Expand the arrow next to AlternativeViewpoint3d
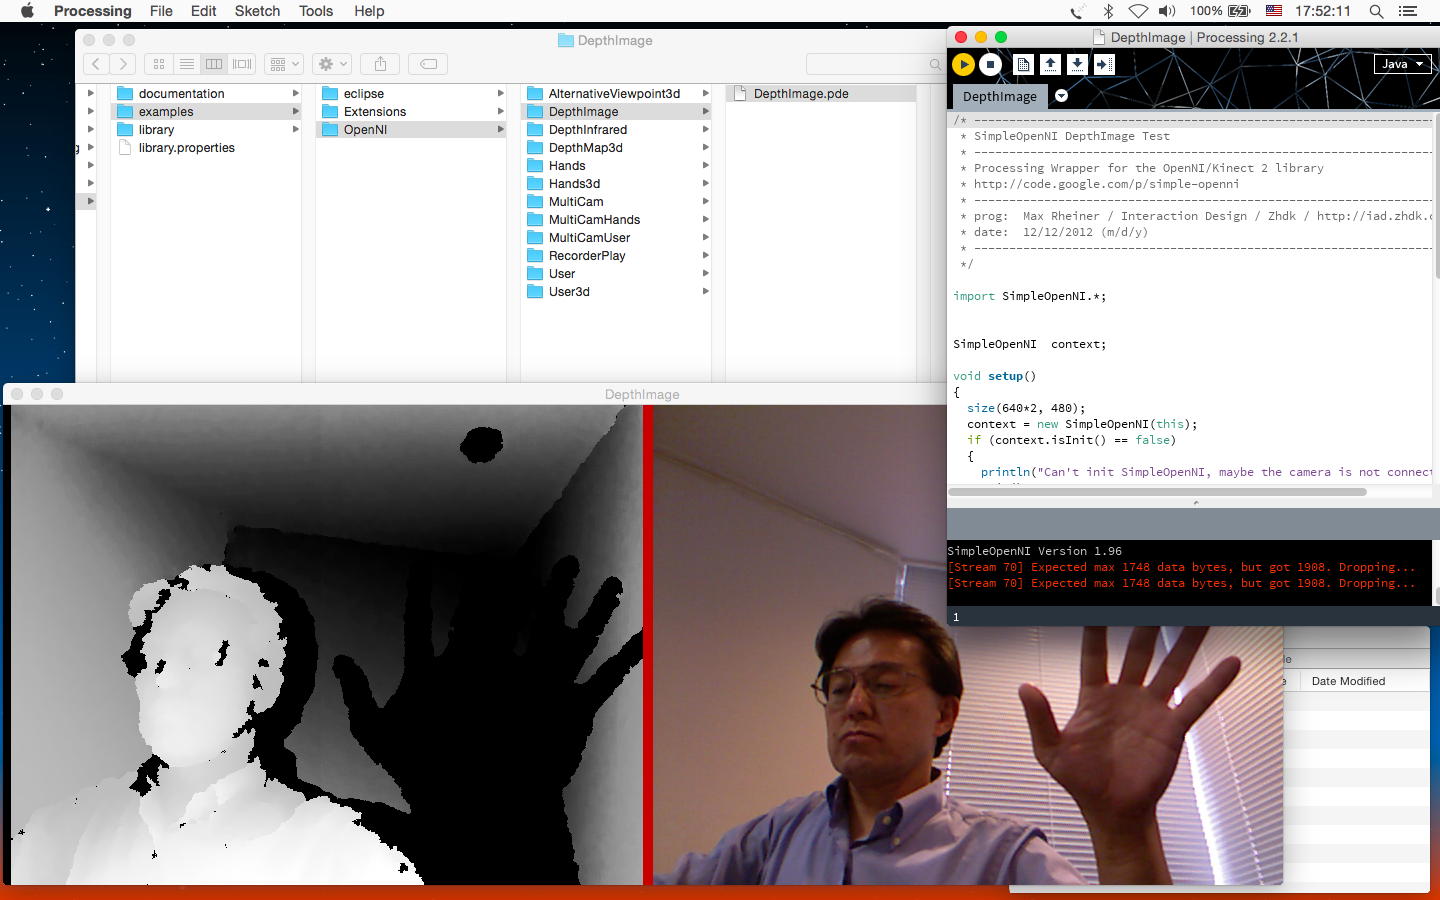This screenshot has width=1440, height=900. pyautogui.click(x=705, y=94)
